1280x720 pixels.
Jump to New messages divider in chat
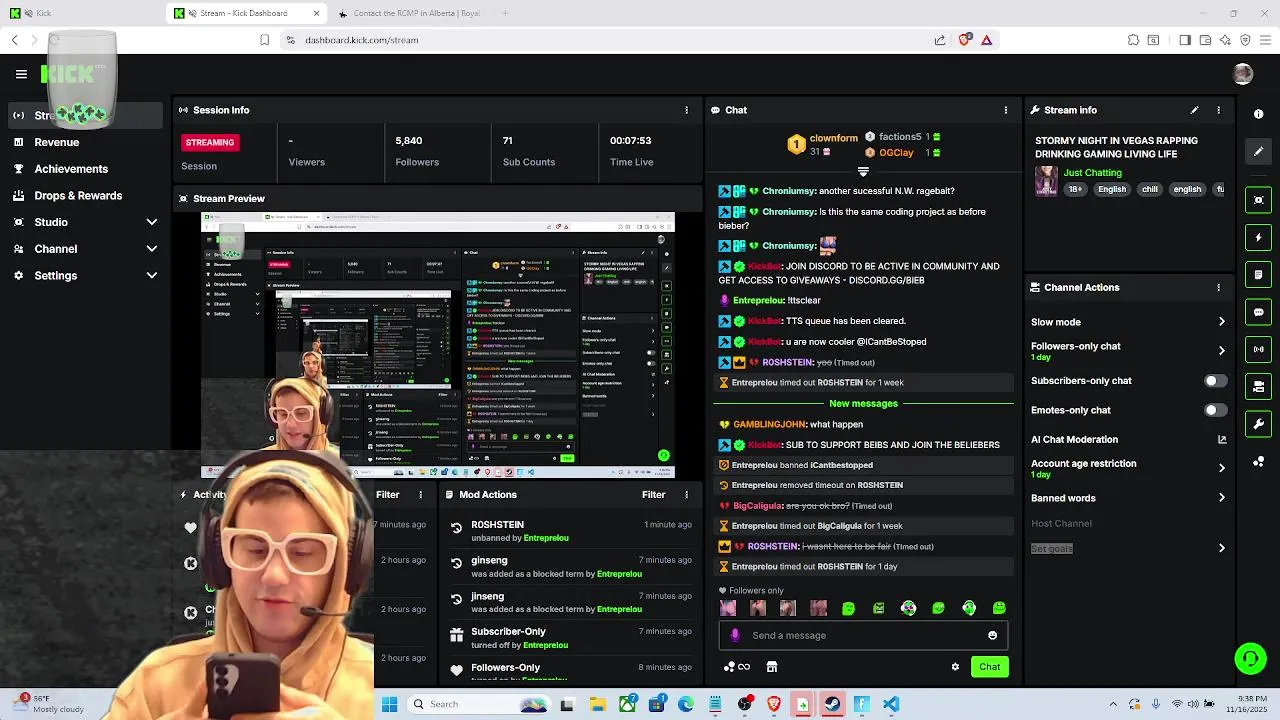[863, 404]
